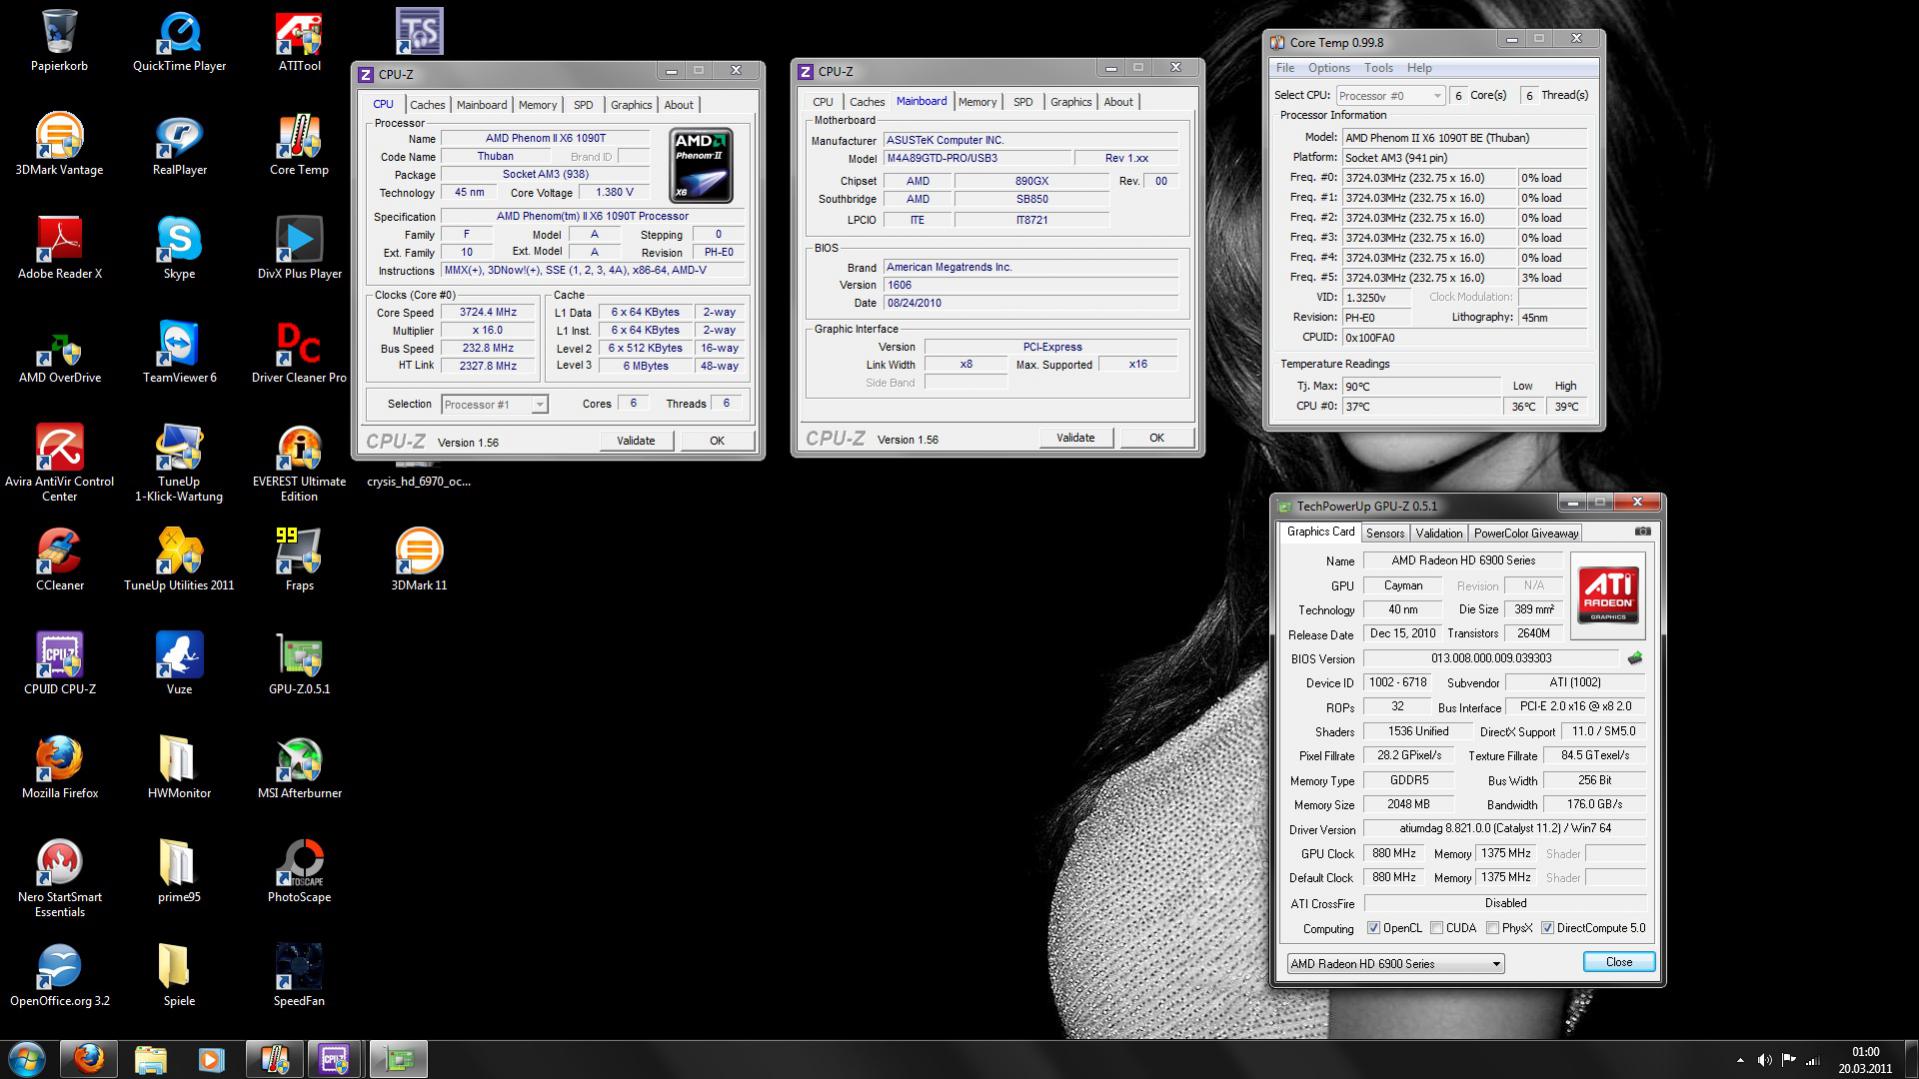Launch SpeedFan desktop shortcut
Viewport: 1919px width, 1079px height.
(299, 975)
